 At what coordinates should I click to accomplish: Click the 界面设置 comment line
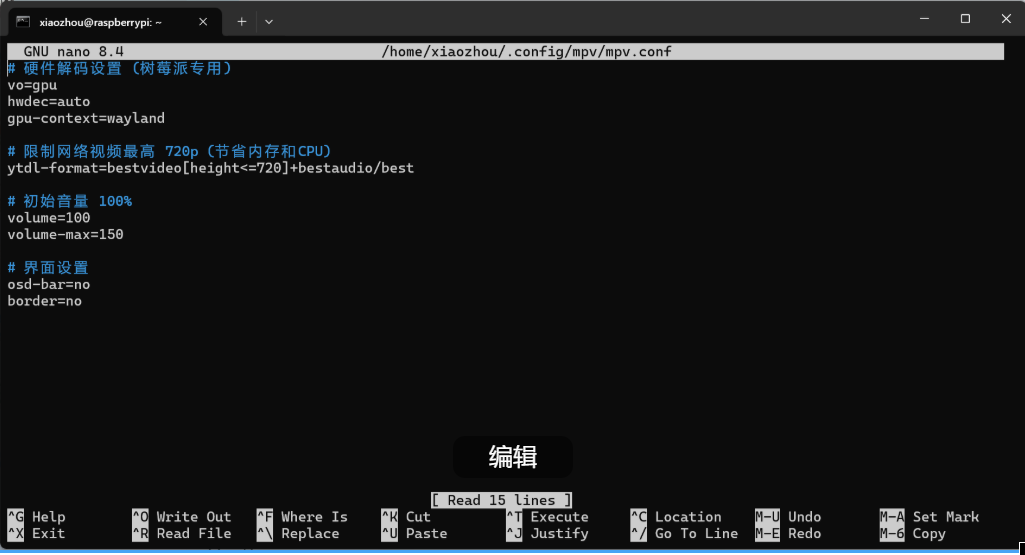pos(48,268)
